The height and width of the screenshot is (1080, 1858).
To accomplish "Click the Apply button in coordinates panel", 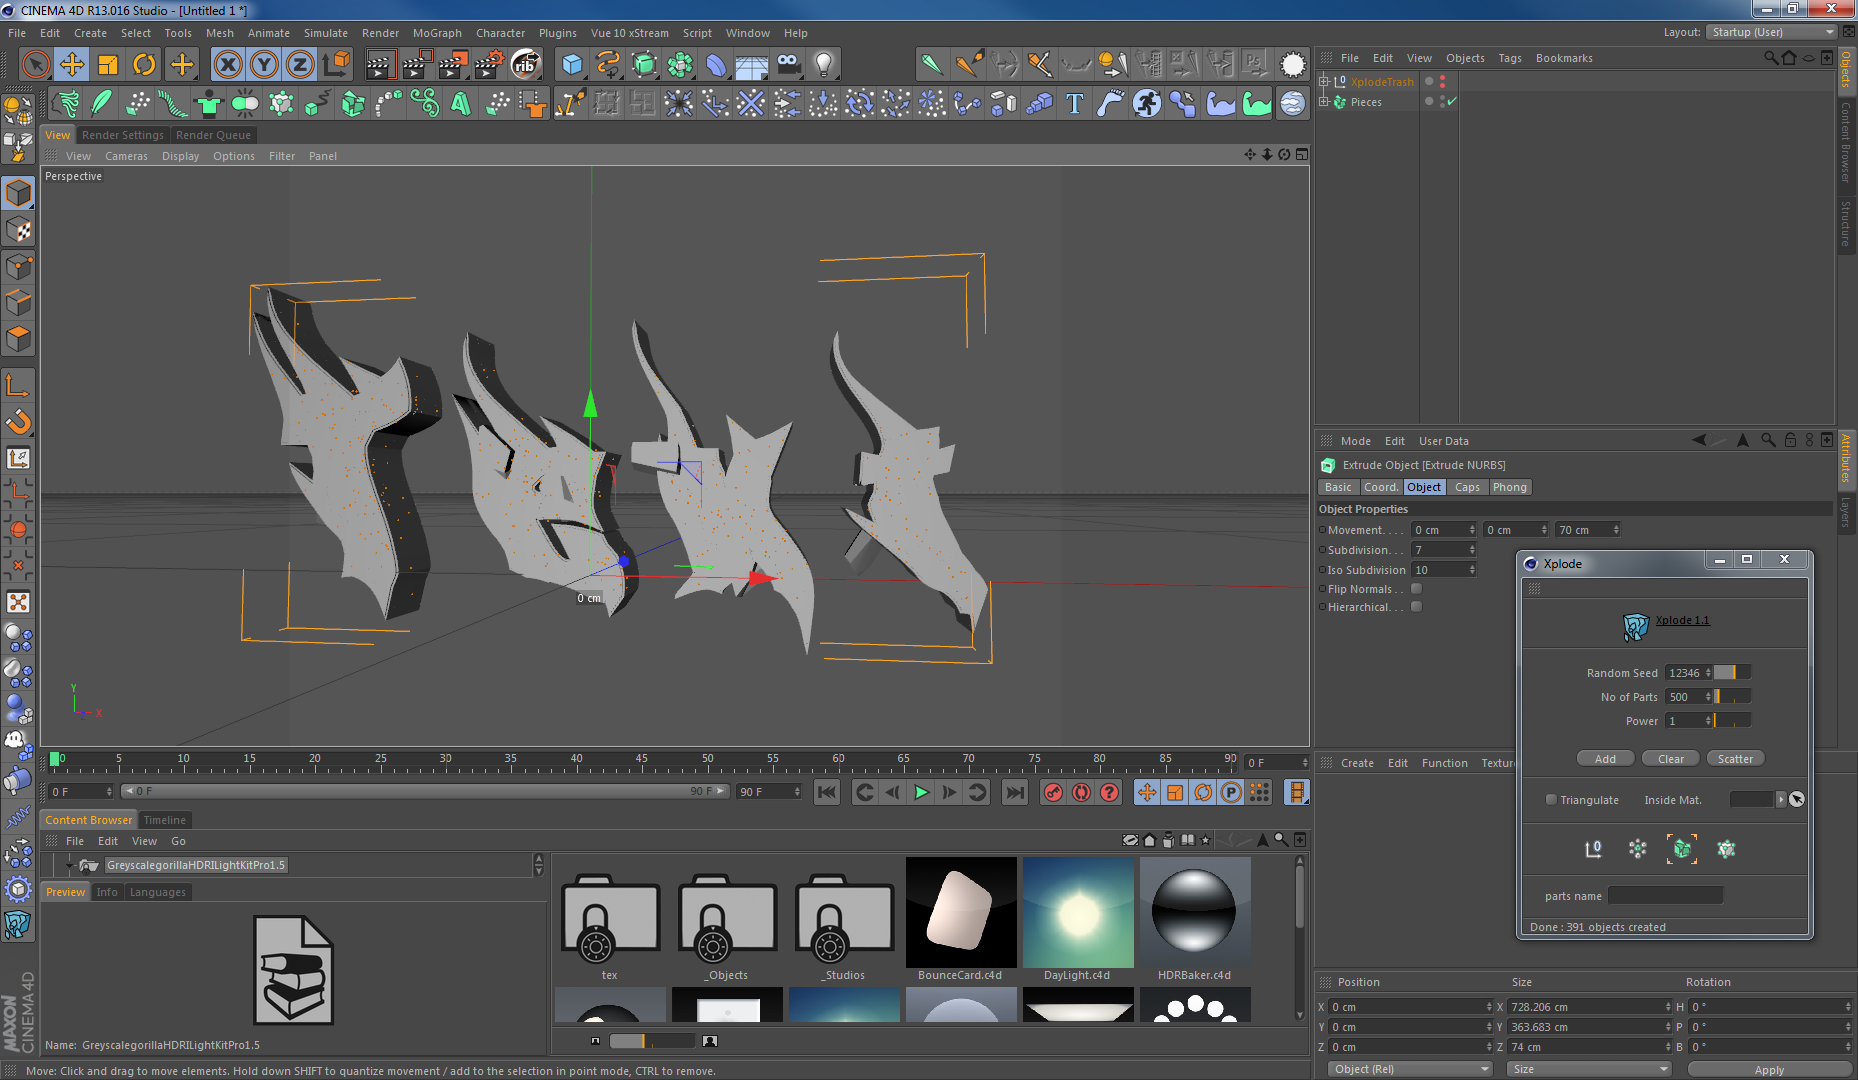I will click(x=1769, y=1070).
